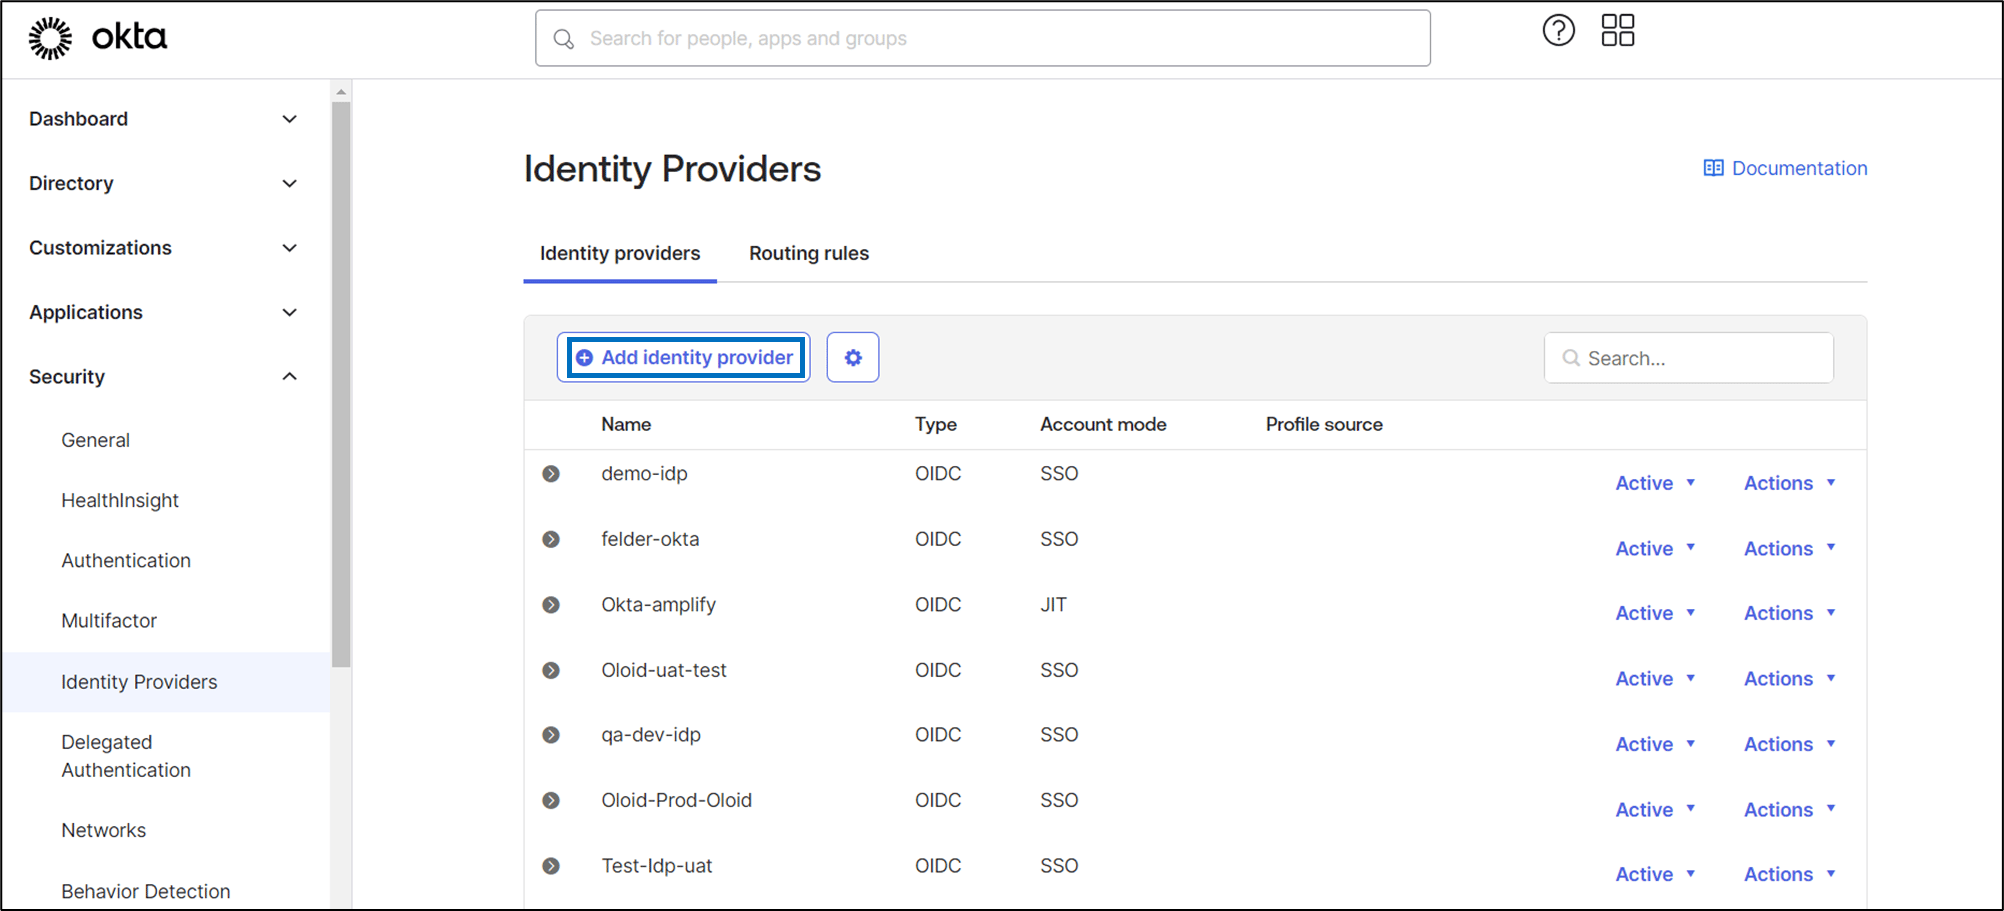Select the Identity providers tab
2004x911 pixels.
point(620,253)
